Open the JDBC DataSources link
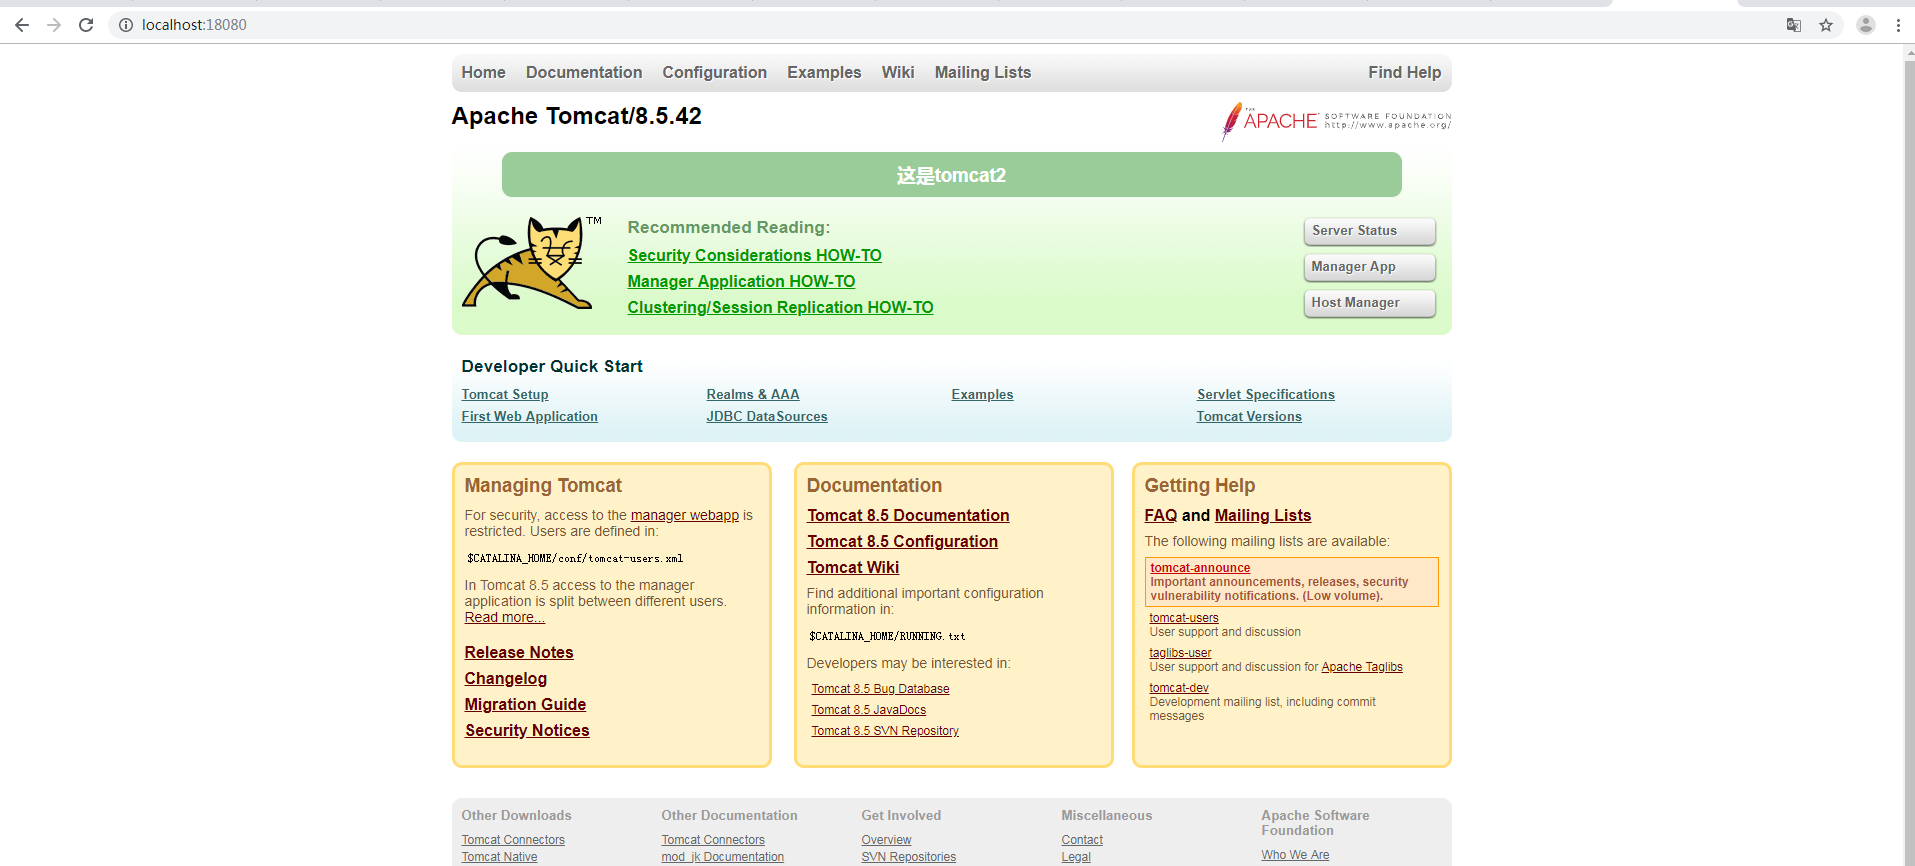 coord(767,417)
